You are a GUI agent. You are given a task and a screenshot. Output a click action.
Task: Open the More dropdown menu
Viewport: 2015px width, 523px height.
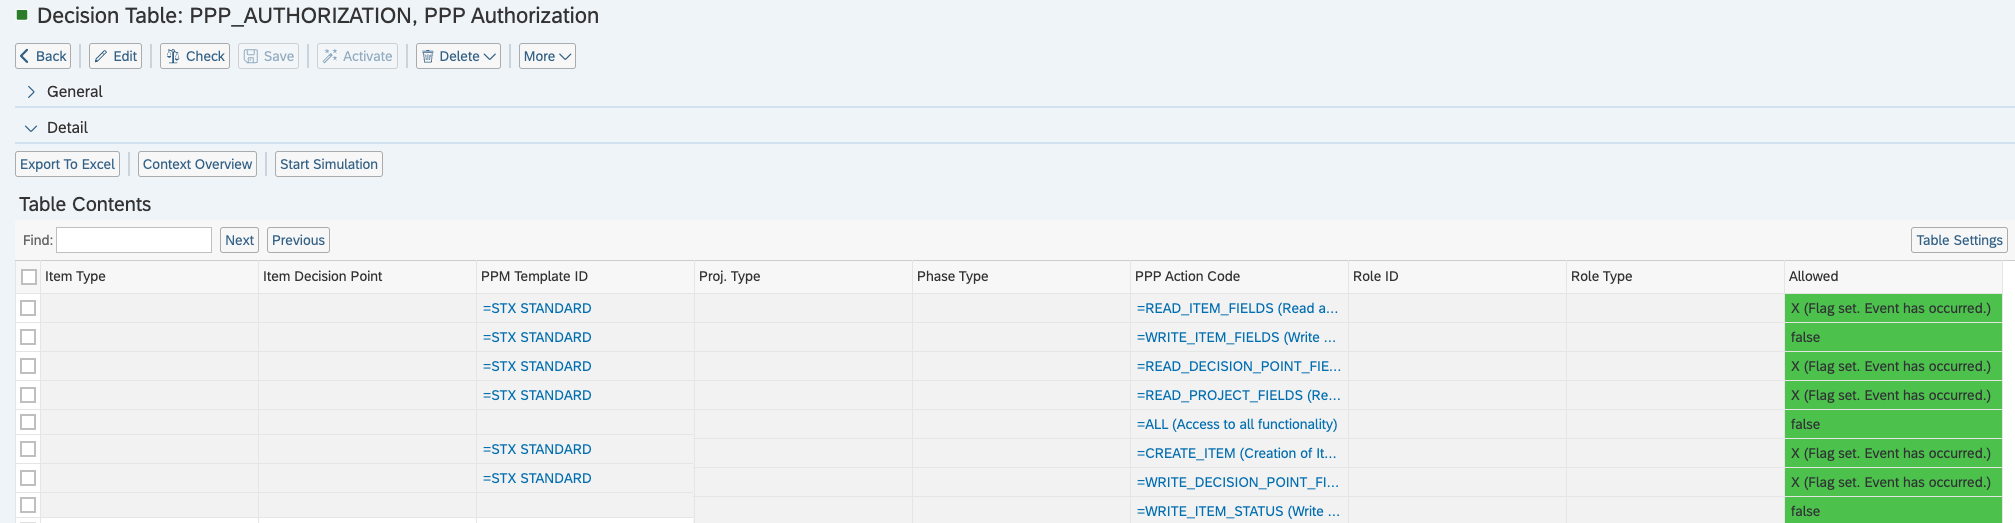(547, 56)
